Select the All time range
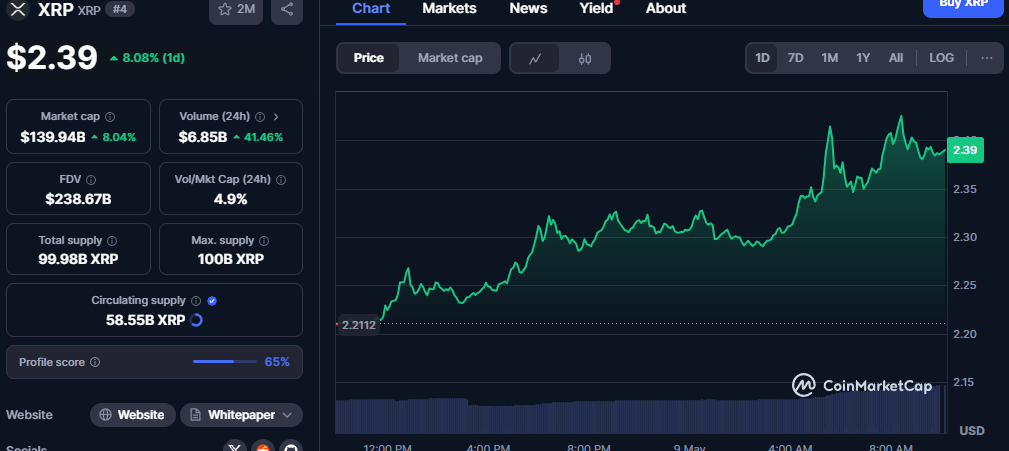 click(896, 58)
